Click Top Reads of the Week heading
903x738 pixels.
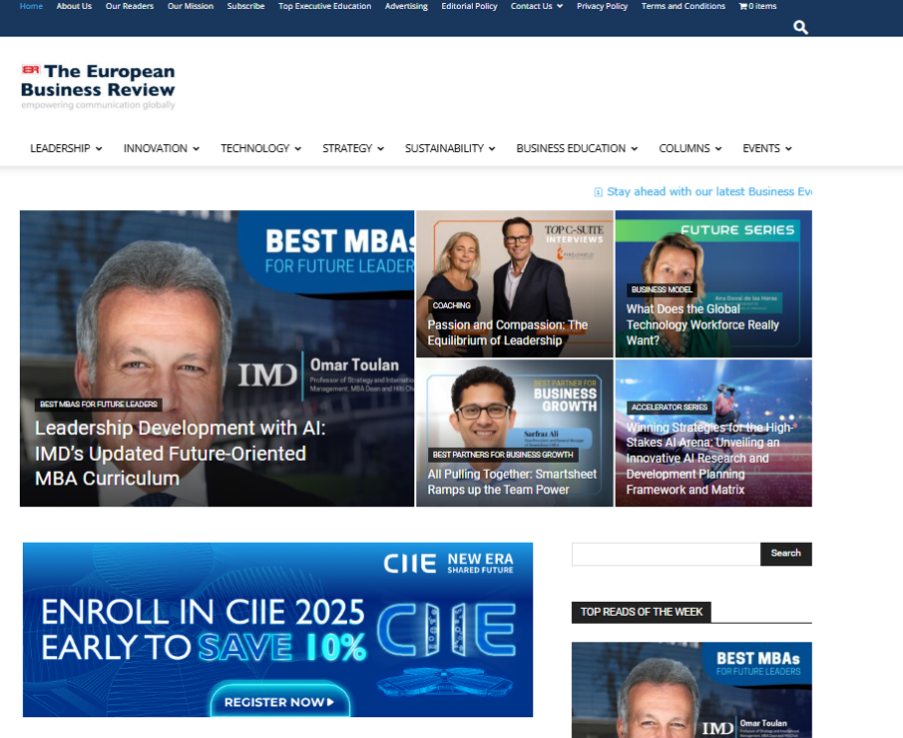(x=641, y=612)
